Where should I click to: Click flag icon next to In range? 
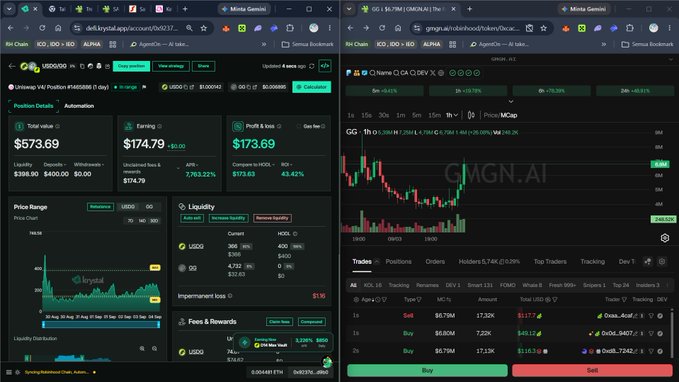tap(144, 87)
